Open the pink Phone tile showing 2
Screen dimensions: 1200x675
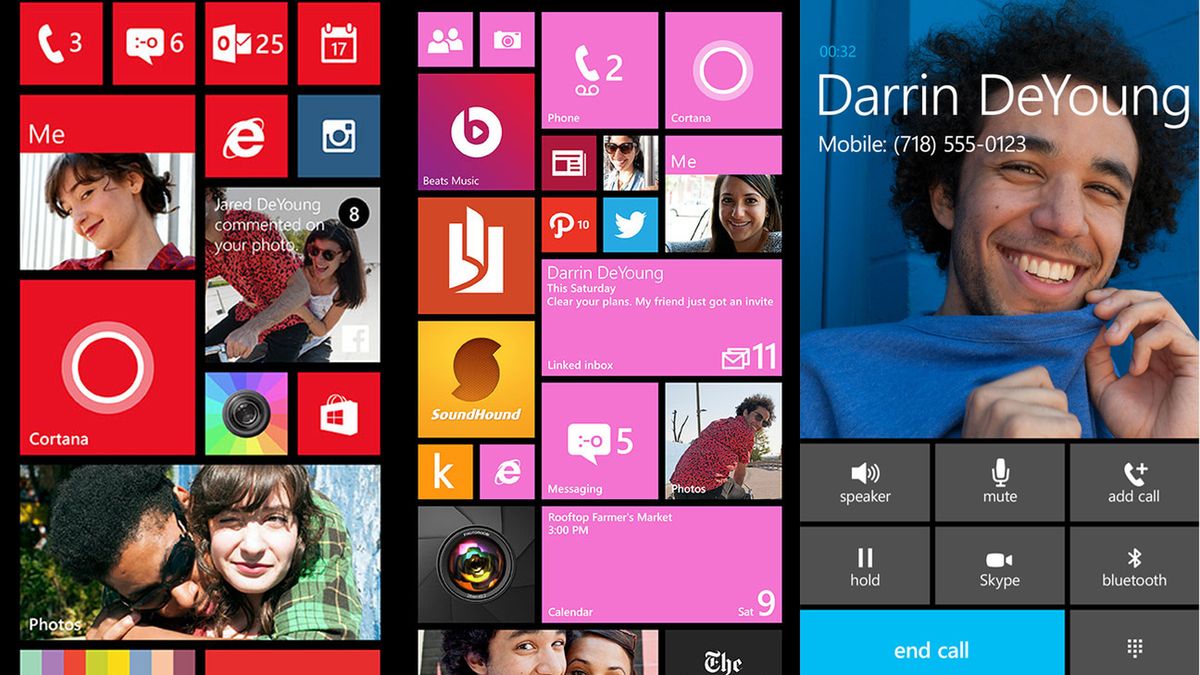point(600,70)
